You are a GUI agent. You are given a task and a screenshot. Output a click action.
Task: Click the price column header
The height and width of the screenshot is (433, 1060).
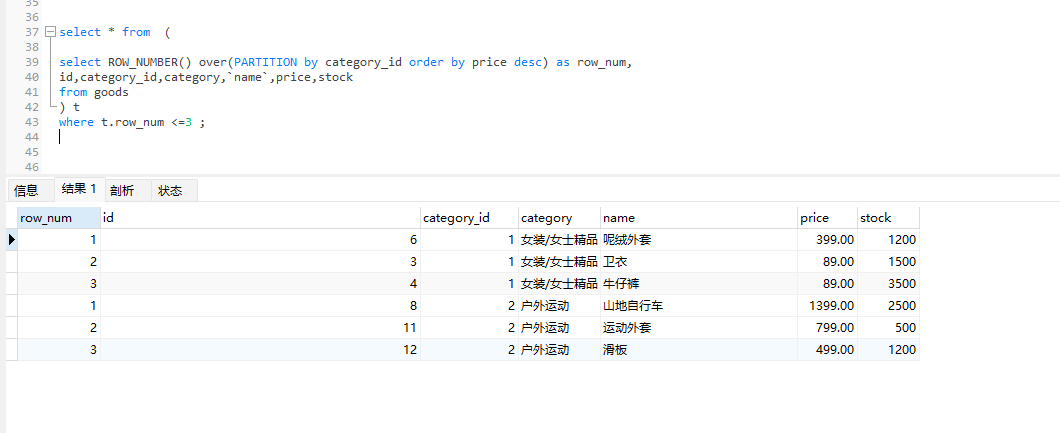827,218
